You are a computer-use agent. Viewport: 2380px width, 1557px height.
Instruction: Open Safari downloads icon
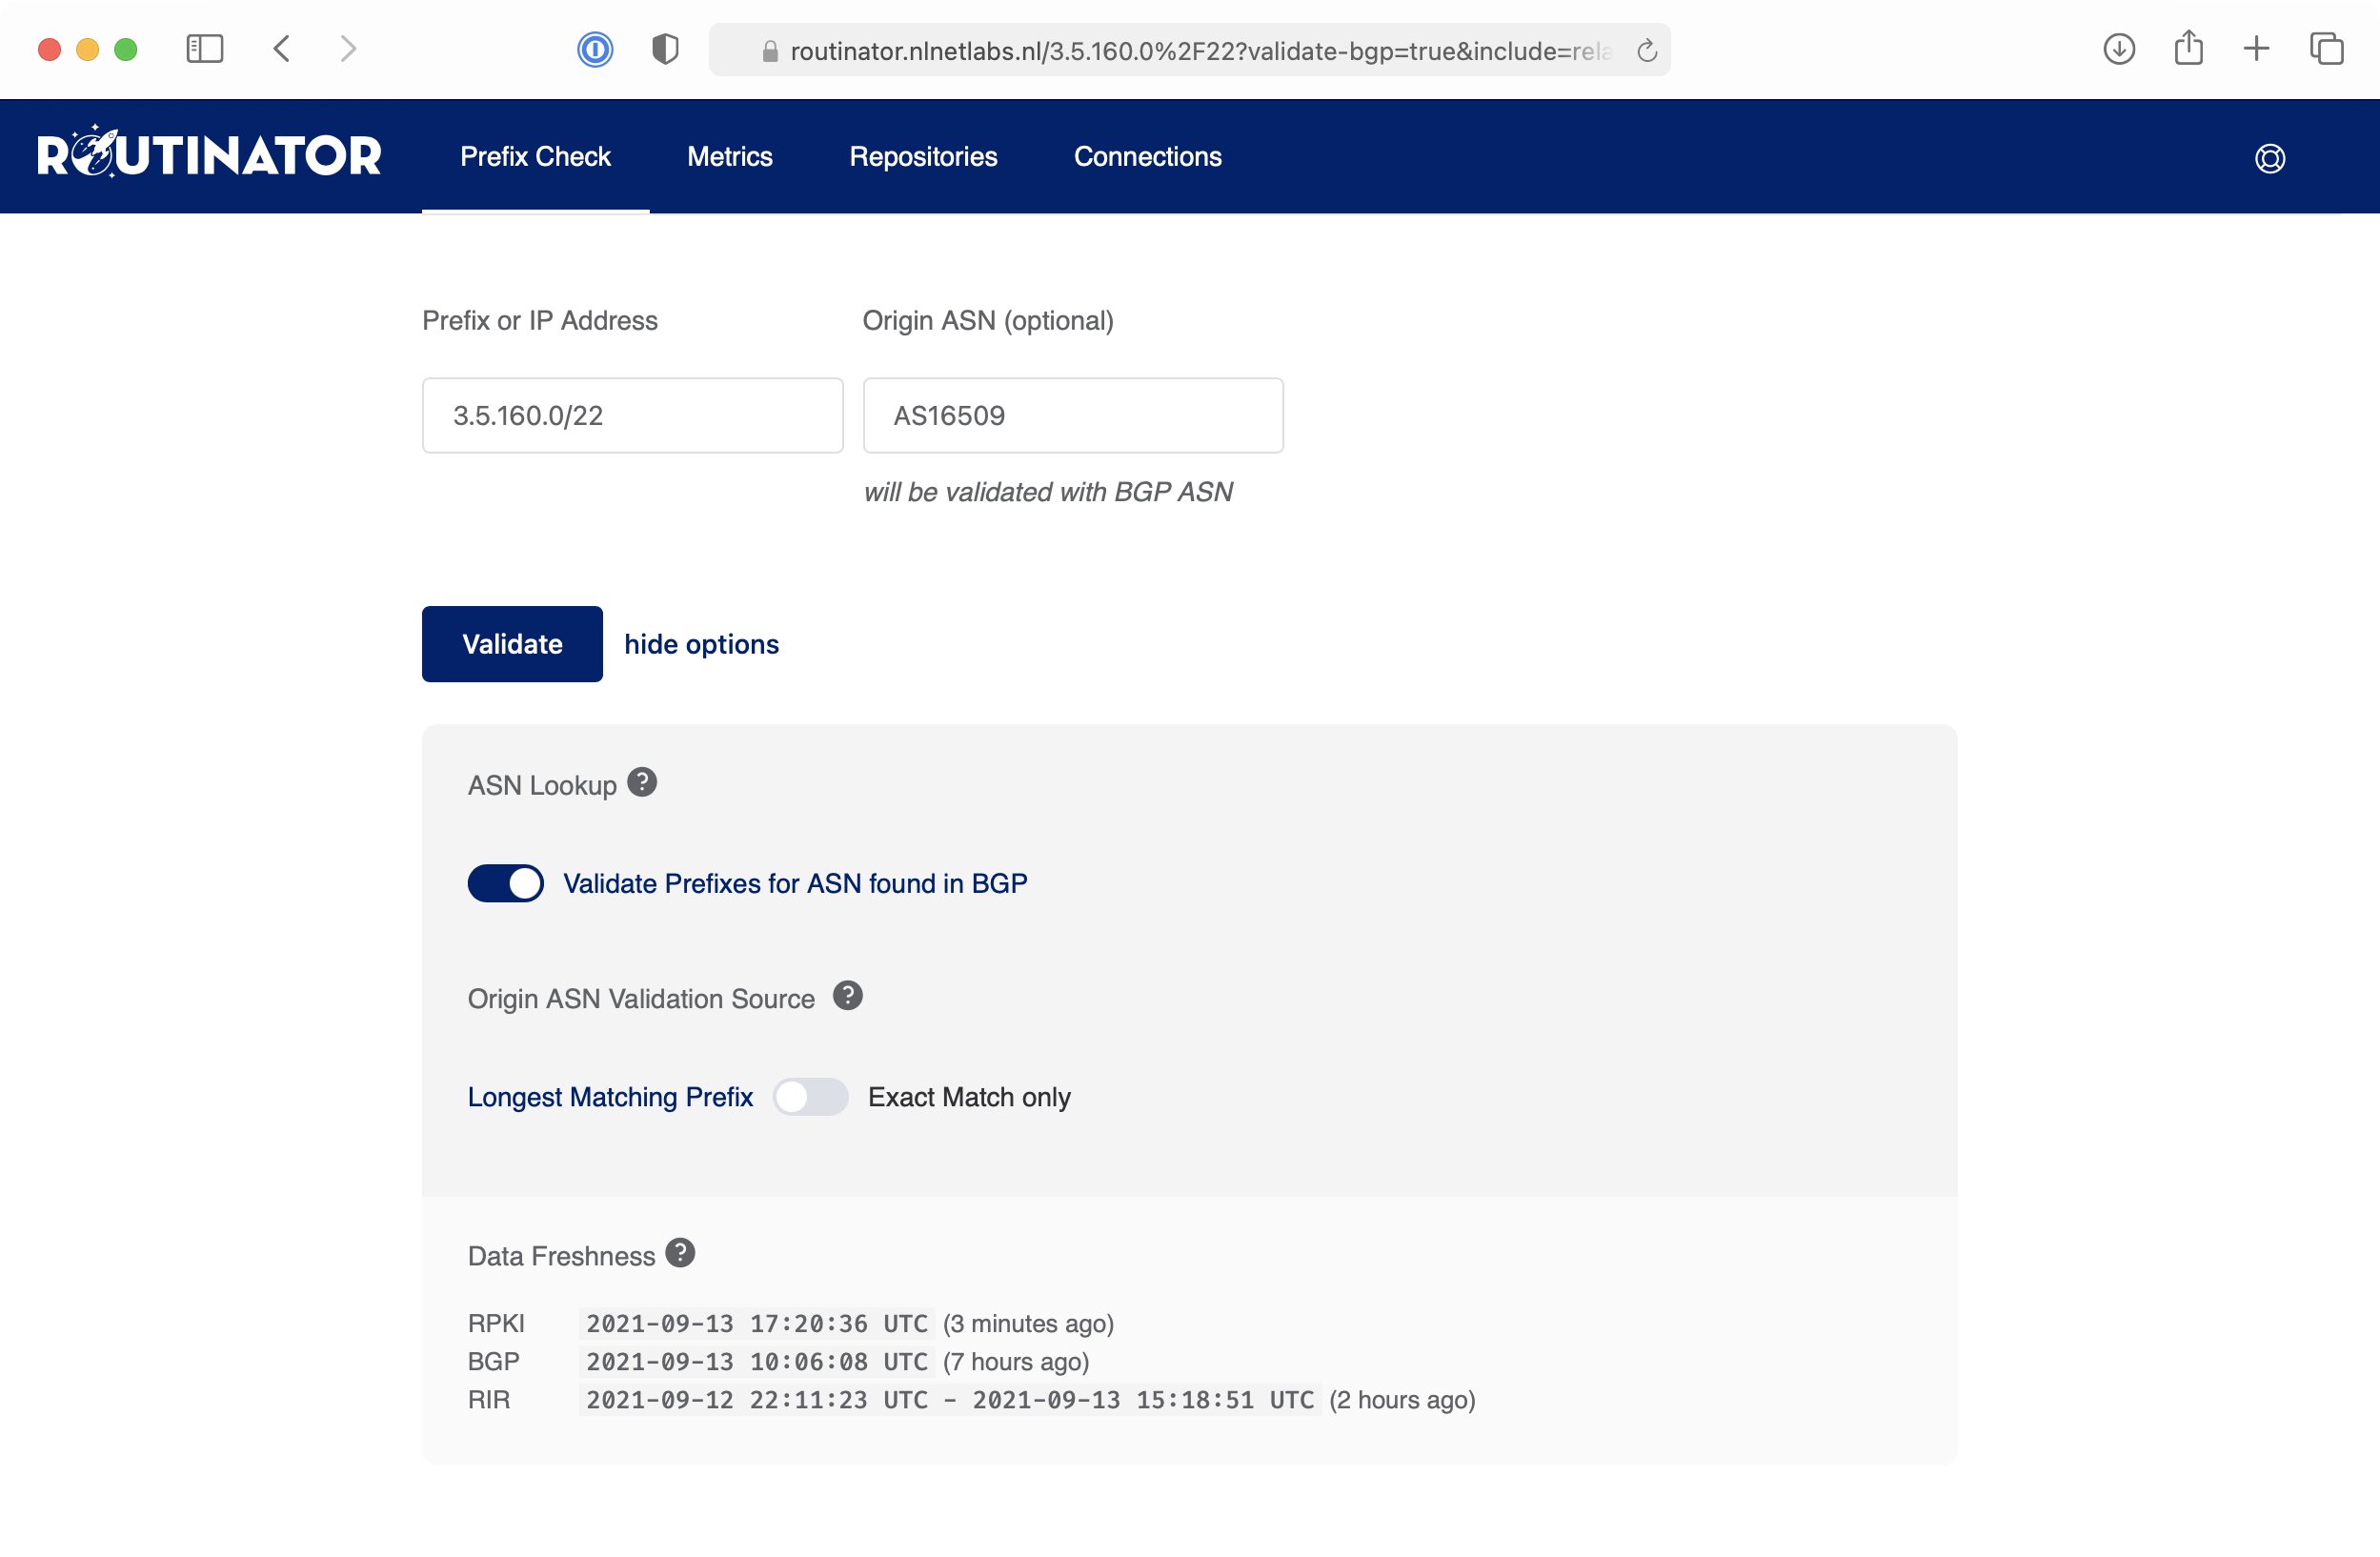pyautogui.click(x=2118, y=49)
